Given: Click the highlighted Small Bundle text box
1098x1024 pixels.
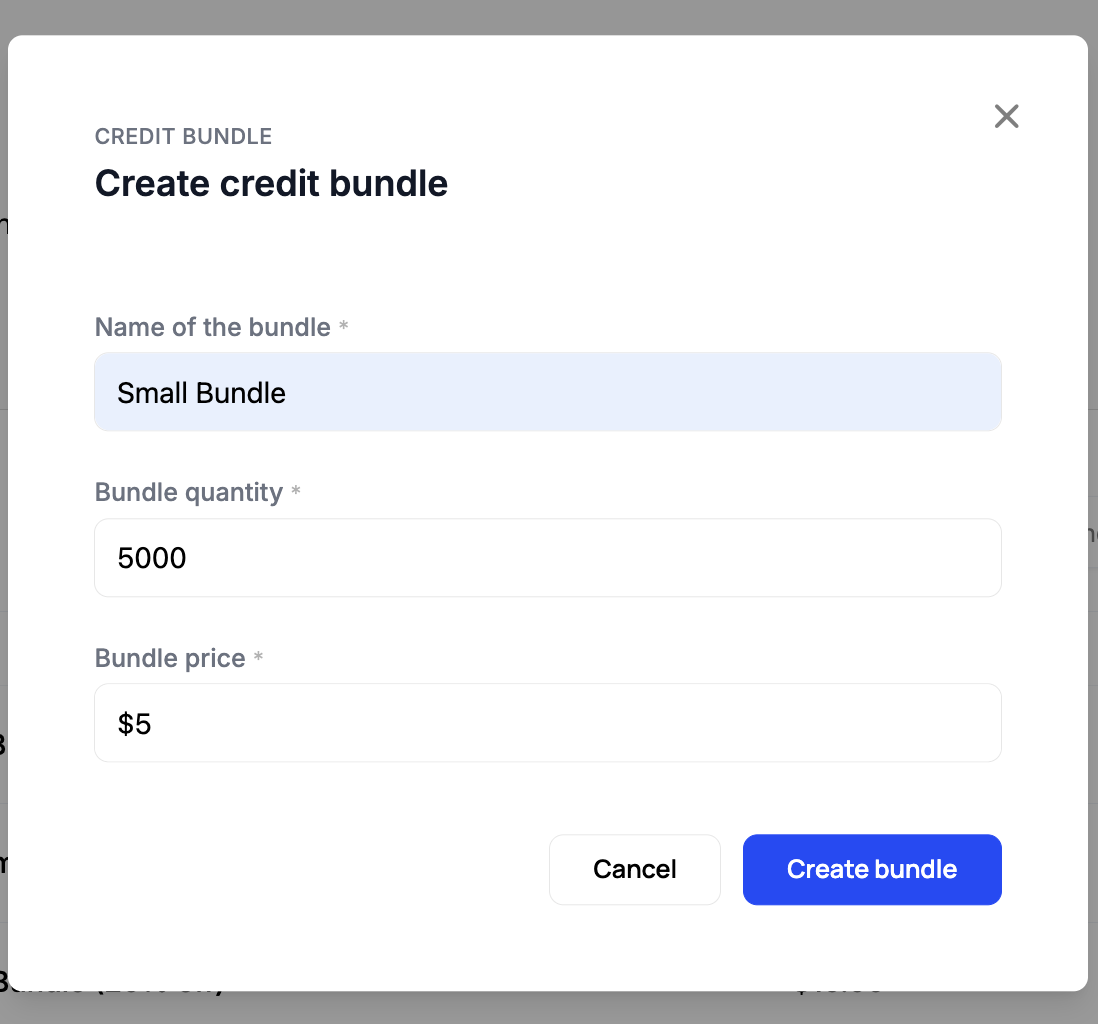Looking at the screenshot, I should 547,392.
